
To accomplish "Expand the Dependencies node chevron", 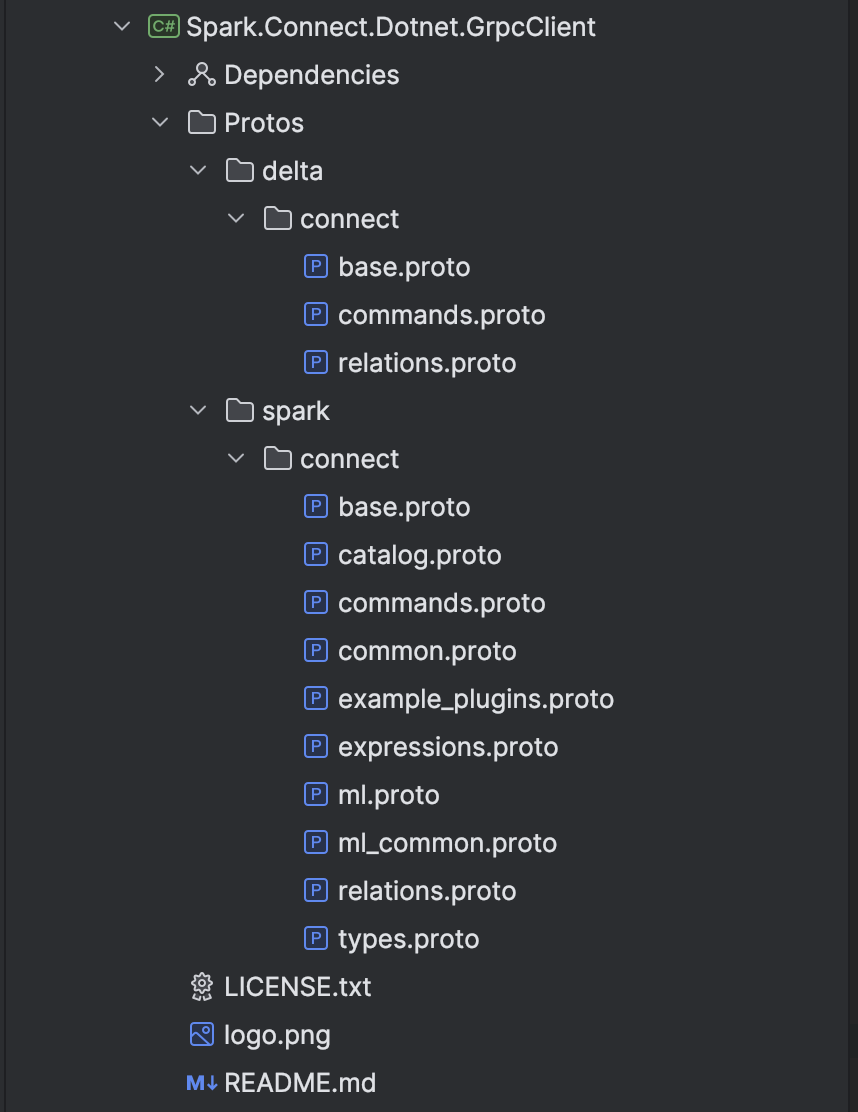I will (x=160, y=74).
